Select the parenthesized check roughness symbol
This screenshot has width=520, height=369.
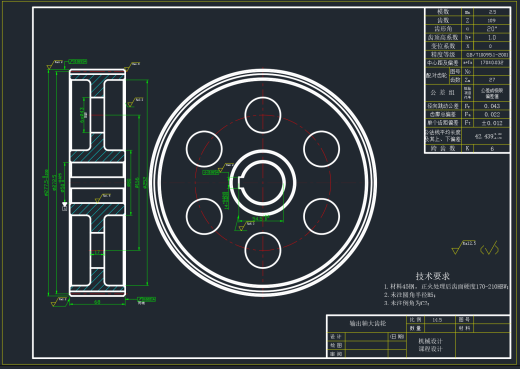[489, 248]
